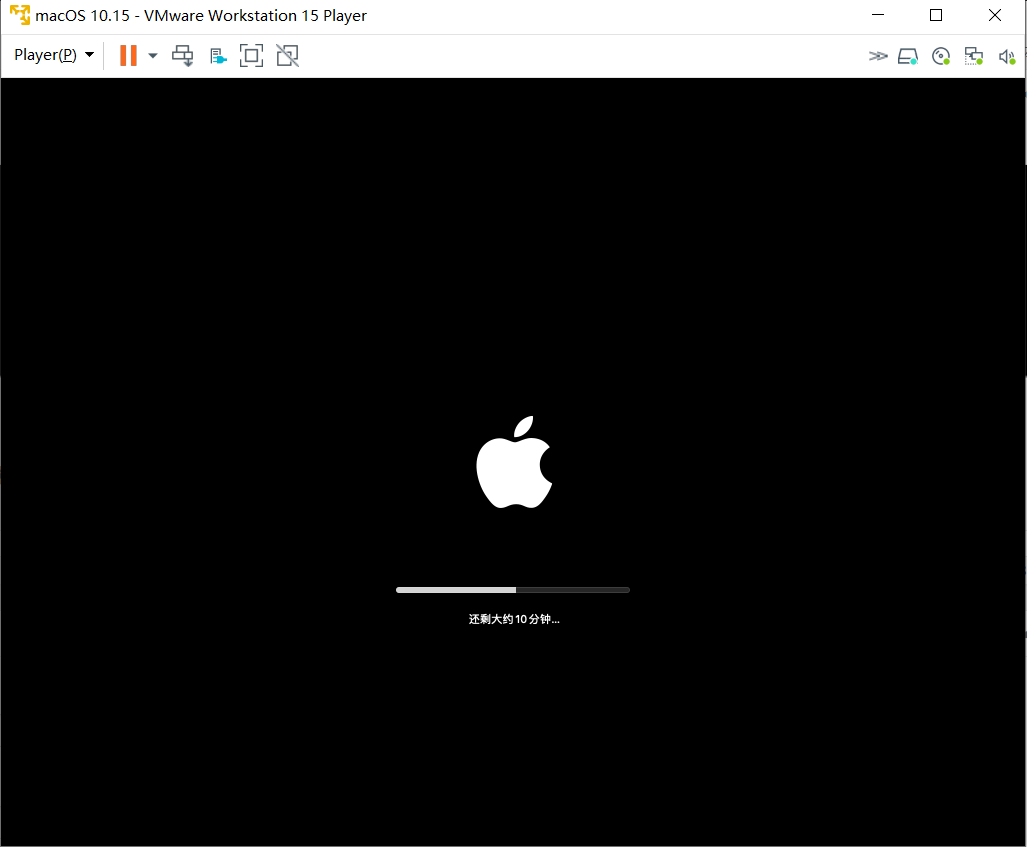Toggle Unity mode icon
This screenshot has width=1027, height=847.
(x=288, y=56)
